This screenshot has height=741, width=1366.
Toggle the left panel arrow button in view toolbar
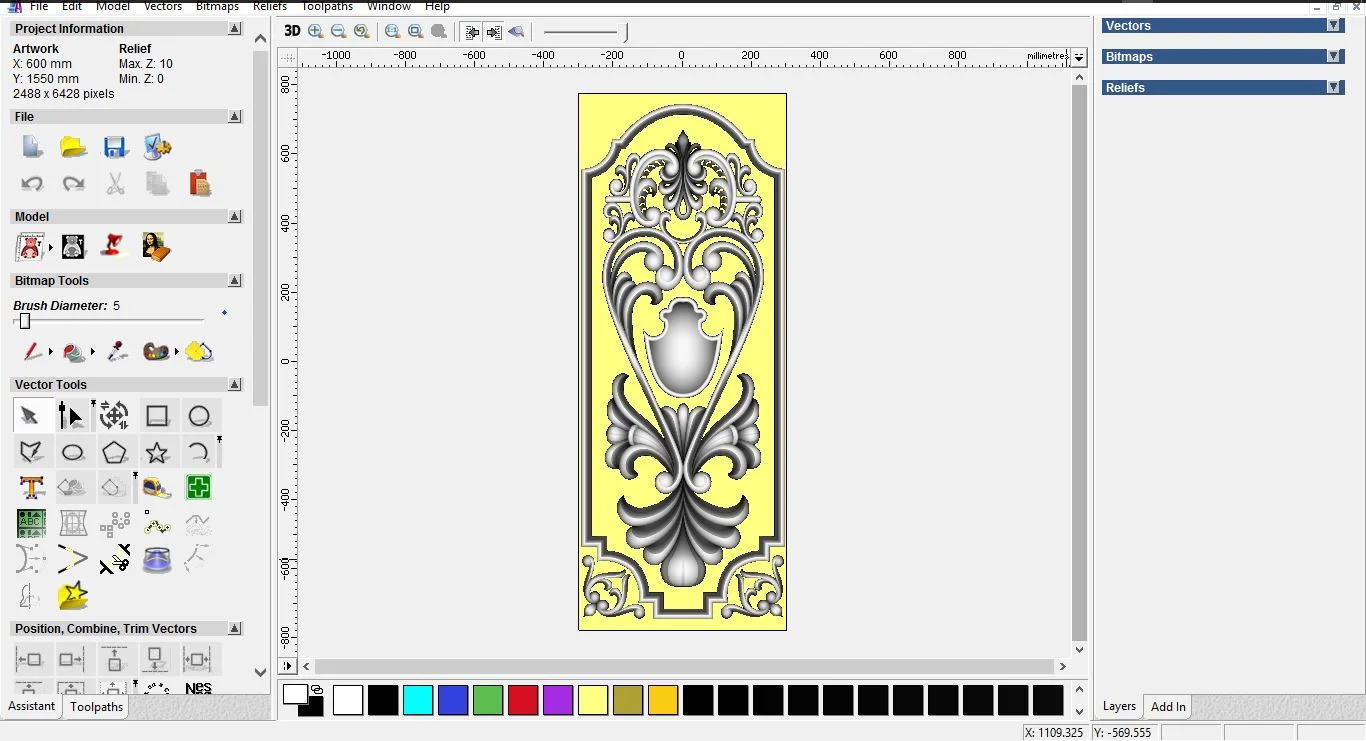click(x=473, y=32)
